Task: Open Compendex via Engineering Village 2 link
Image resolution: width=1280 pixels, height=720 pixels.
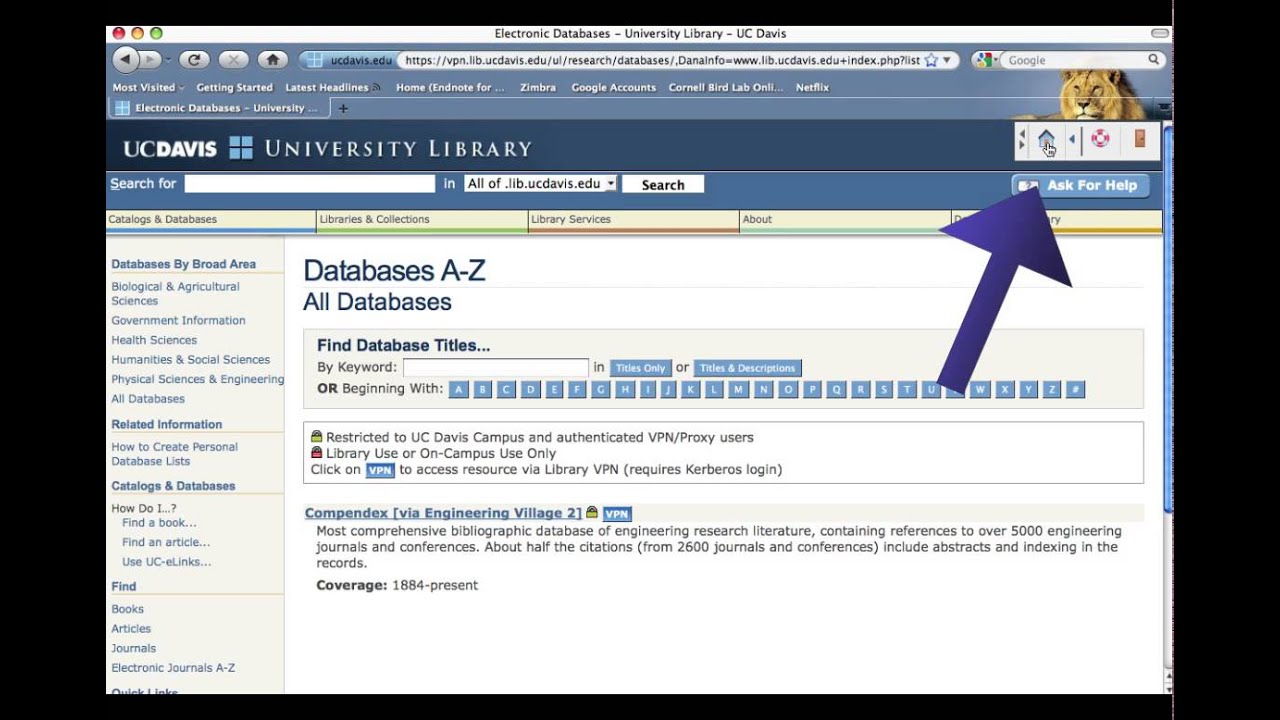Action: (443, 514)
